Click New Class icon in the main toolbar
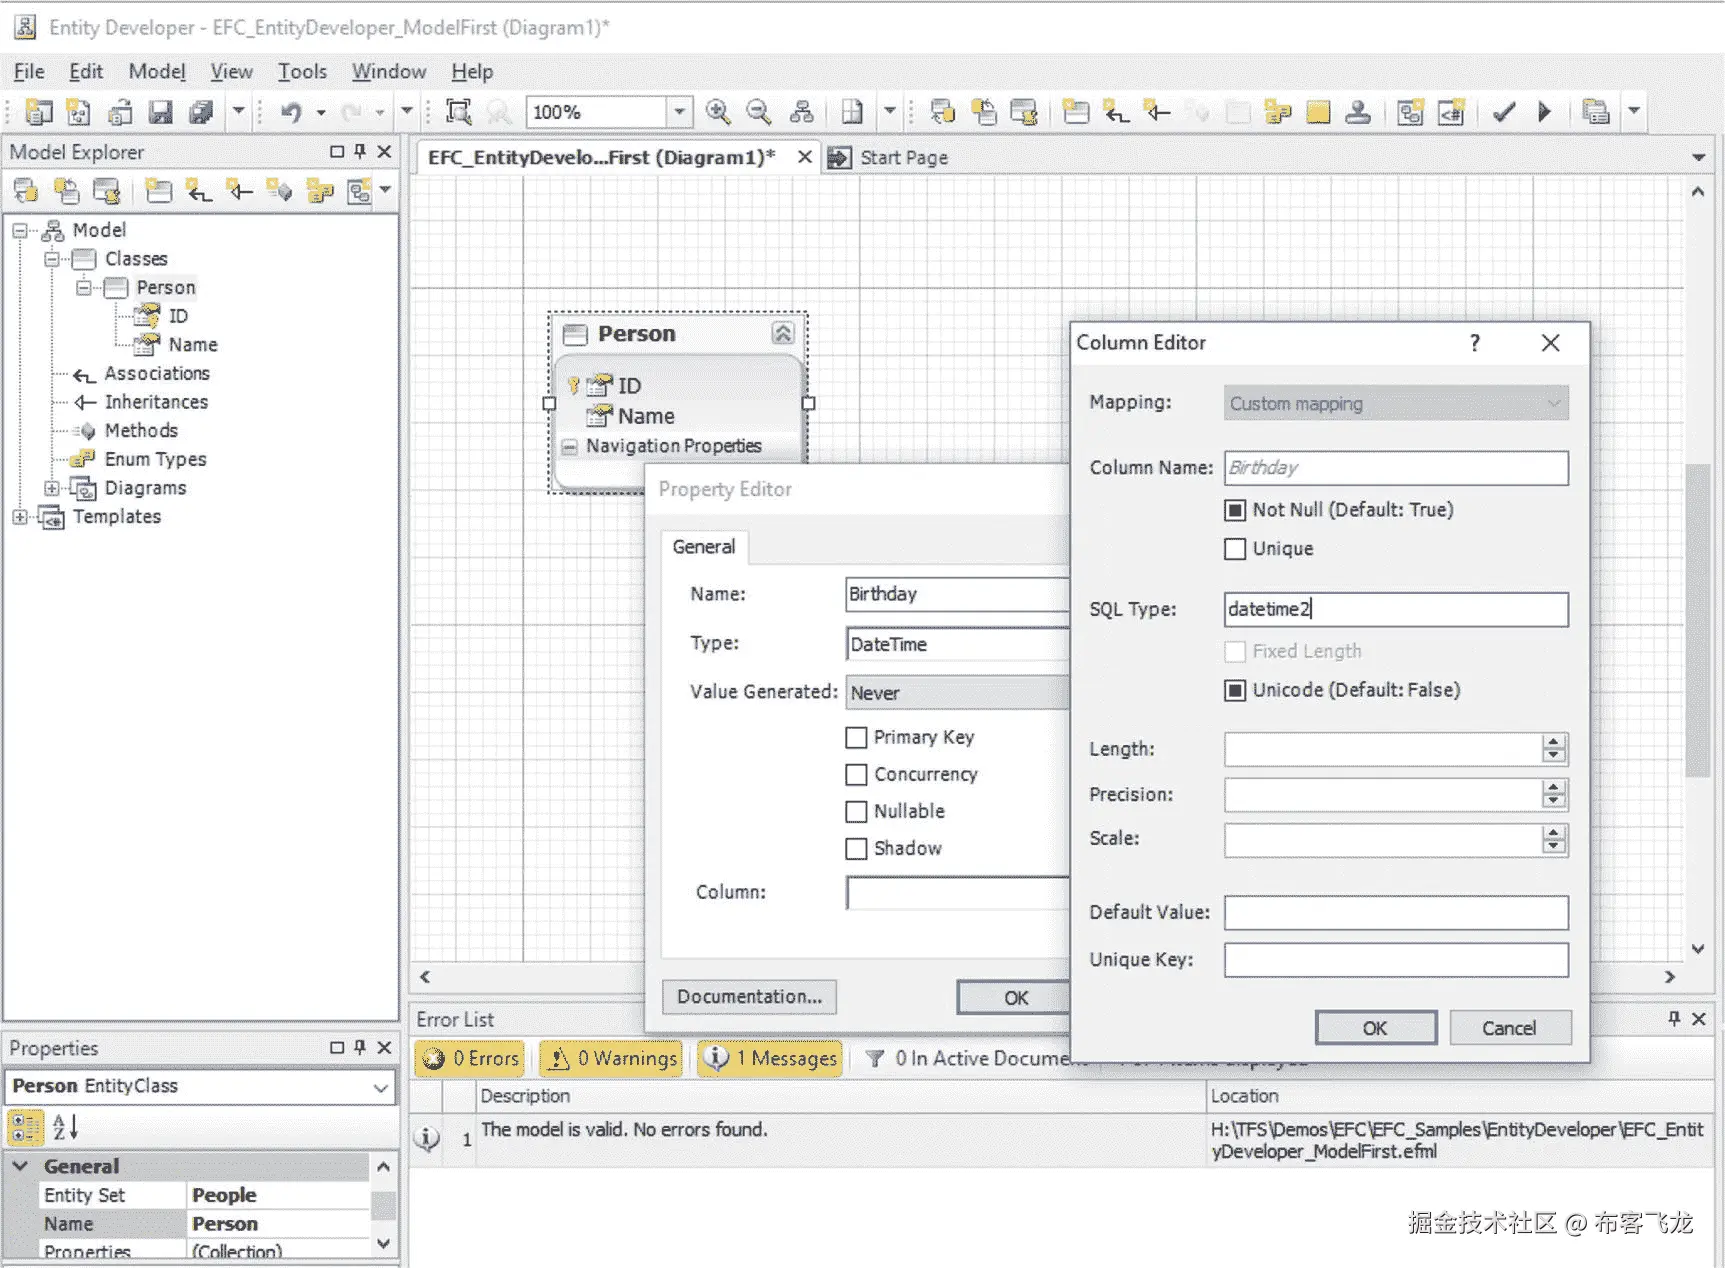This screenshot has height=1268, width=1725. (1076, 112)
